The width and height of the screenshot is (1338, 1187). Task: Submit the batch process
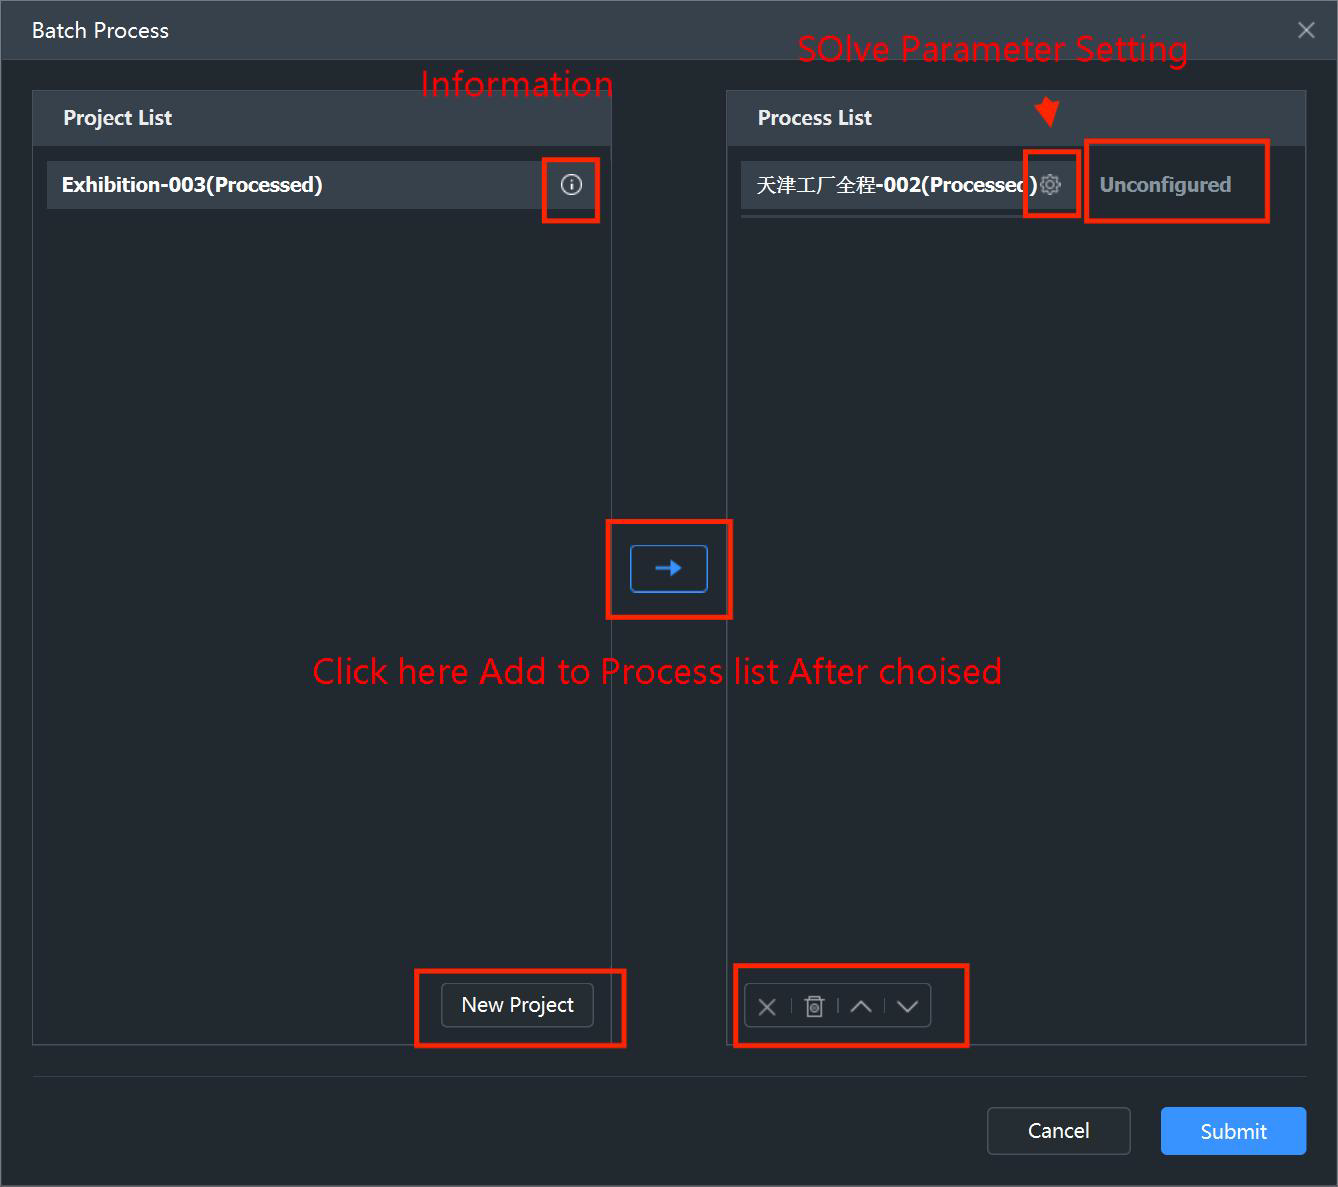point(1233,1131)
